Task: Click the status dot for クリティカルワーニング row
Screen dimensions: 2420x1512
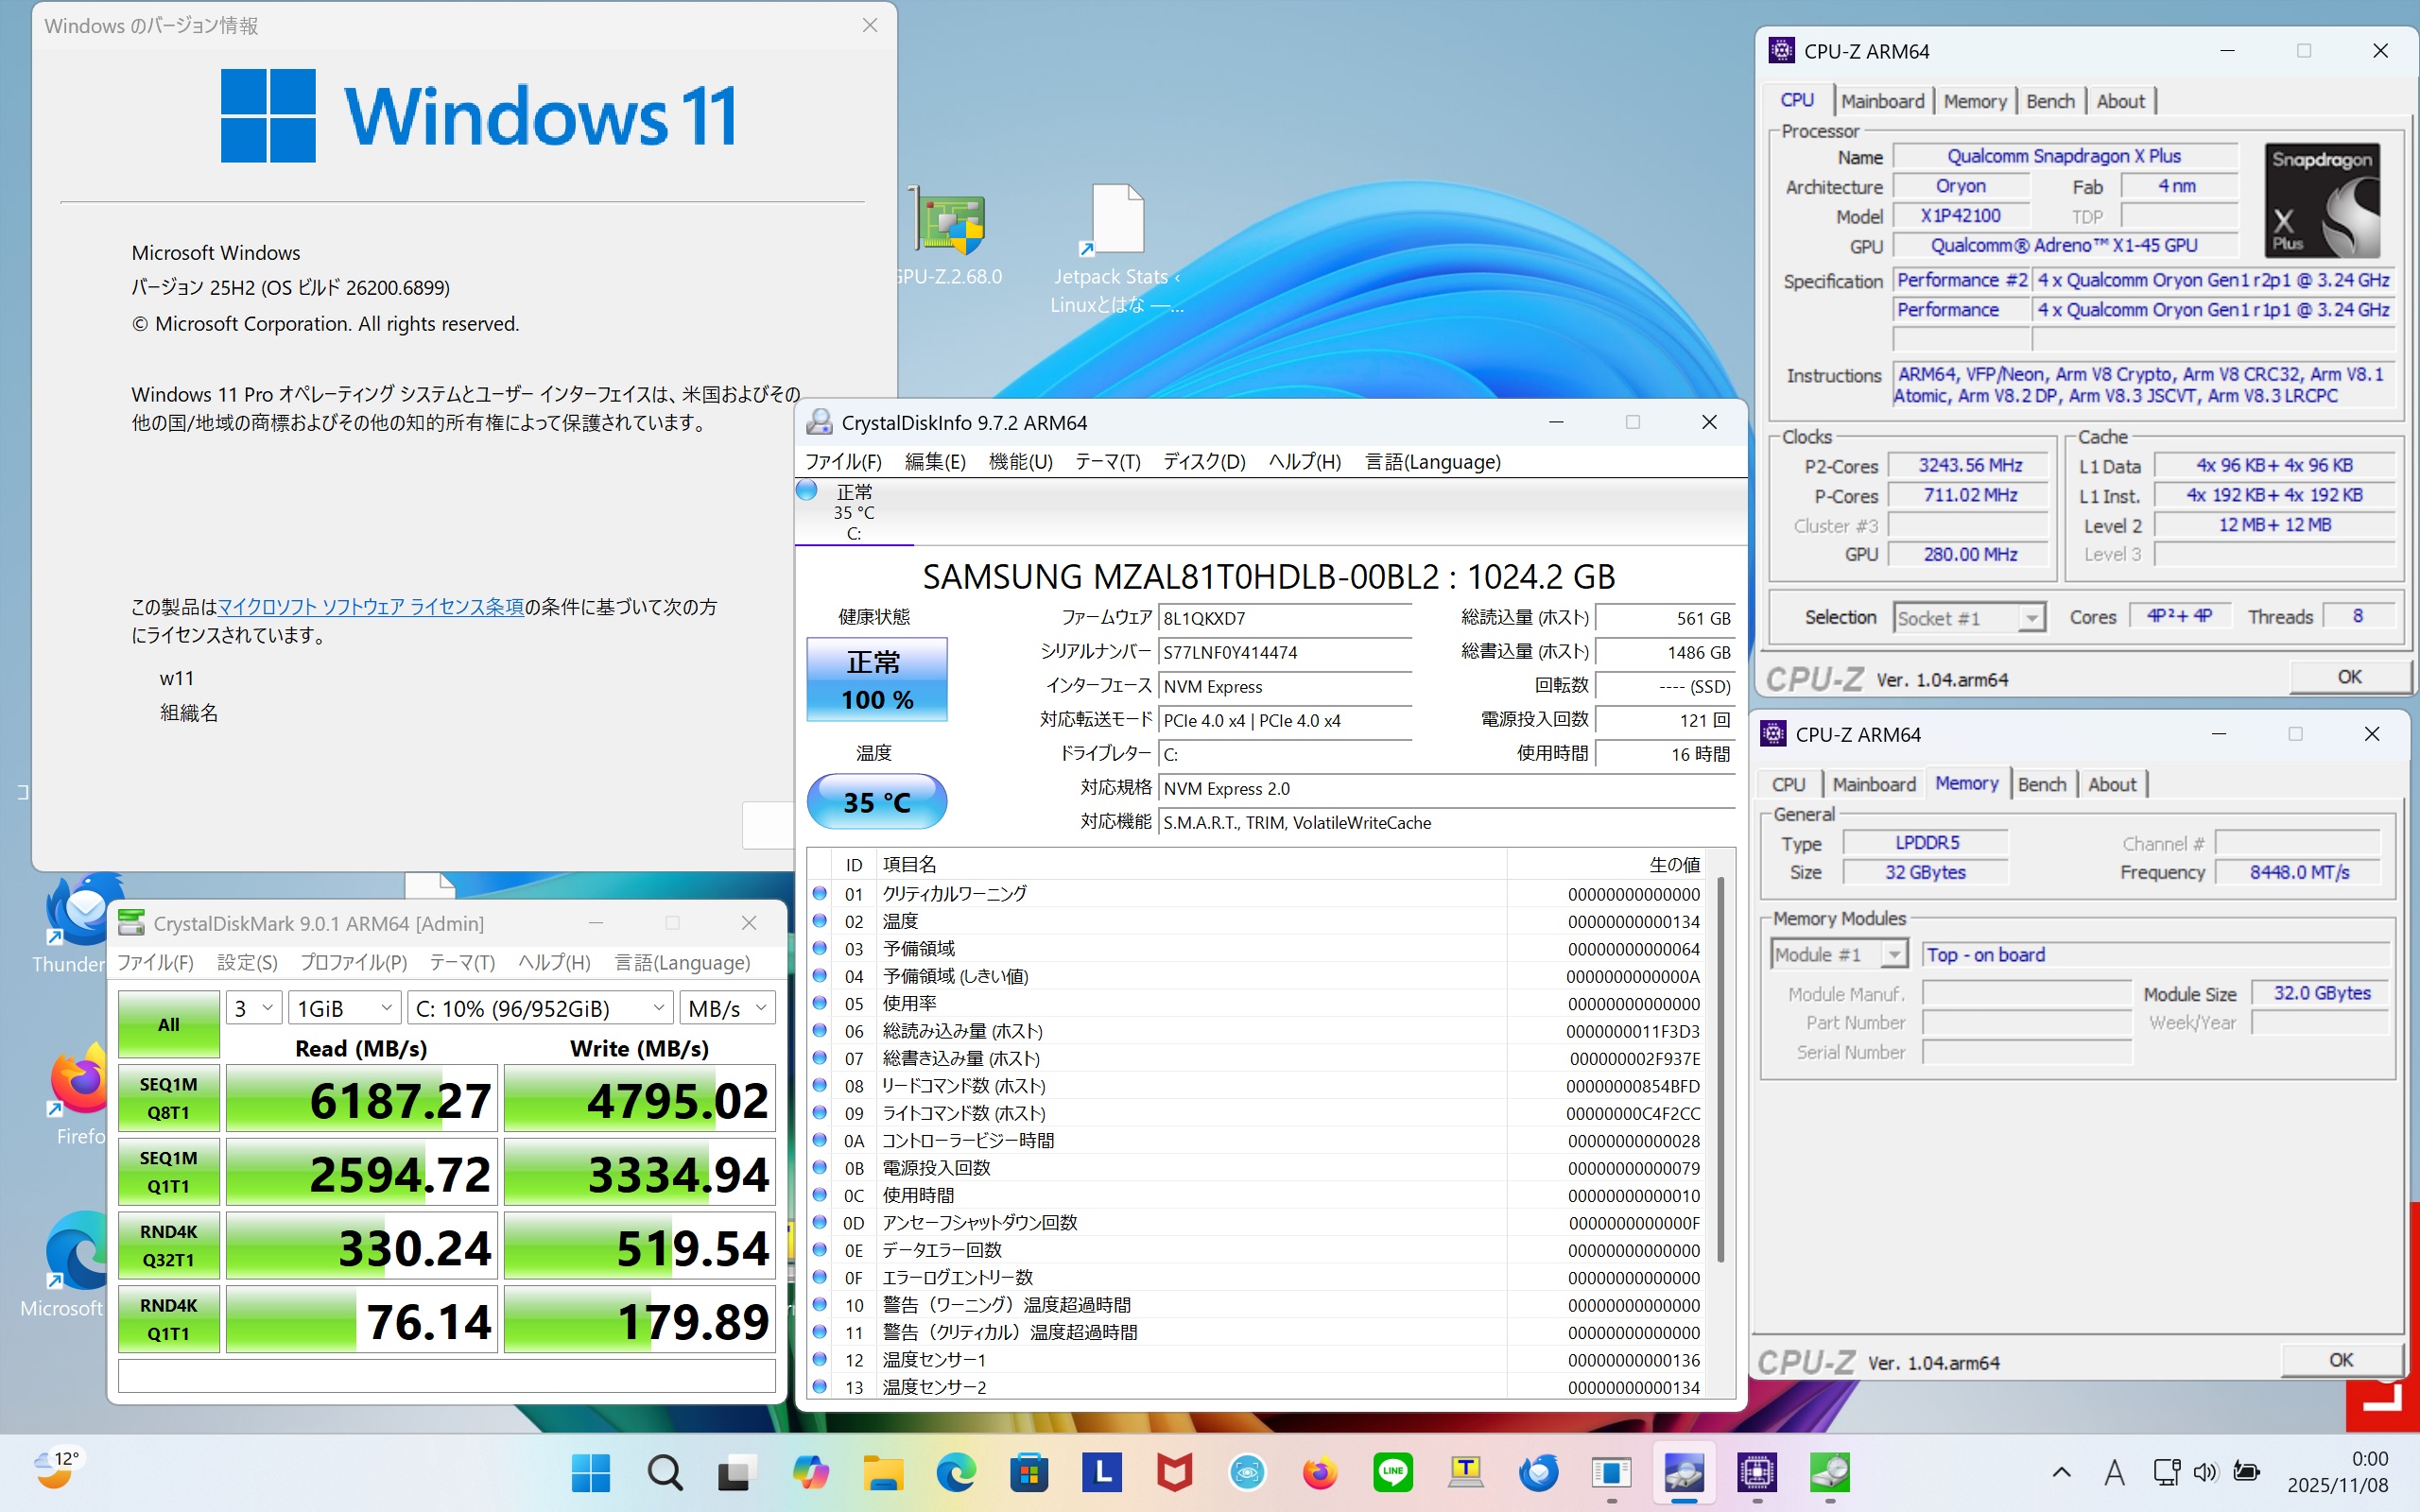Action: (820, 893)
